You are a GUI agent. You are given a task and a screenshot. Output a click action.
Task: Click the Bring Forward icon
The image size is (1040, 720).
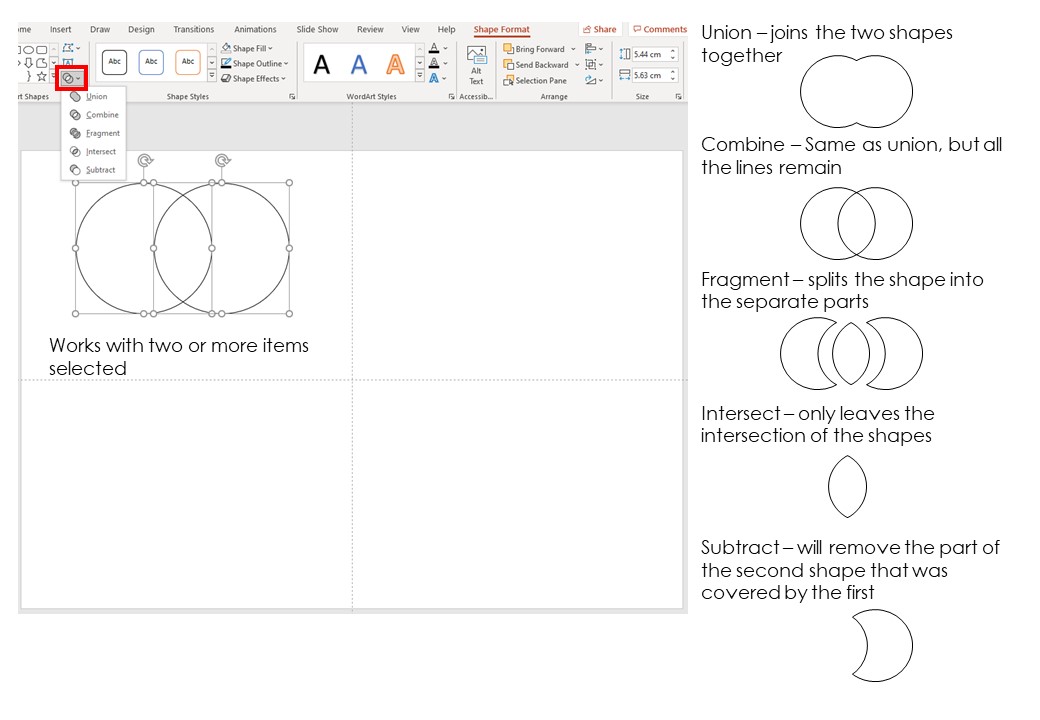point(507,49)
